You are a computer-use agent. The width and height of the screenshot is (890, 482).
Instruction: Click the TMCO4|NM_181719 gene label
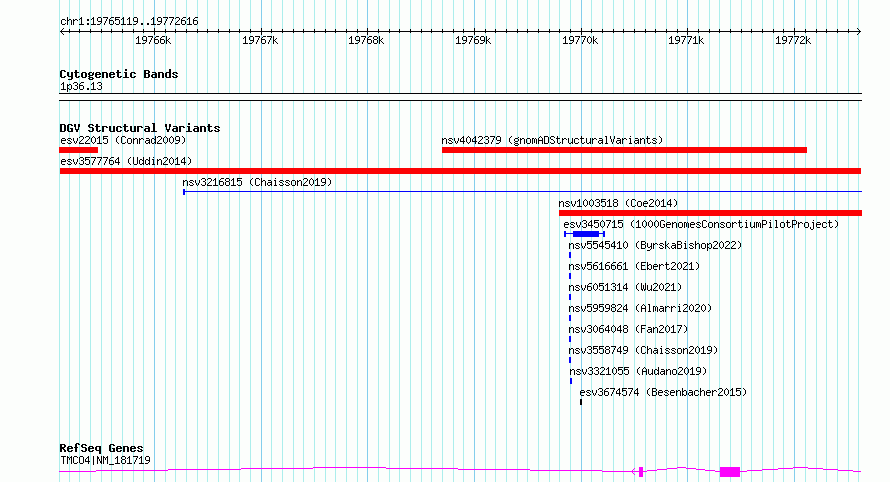coord(106,460)
